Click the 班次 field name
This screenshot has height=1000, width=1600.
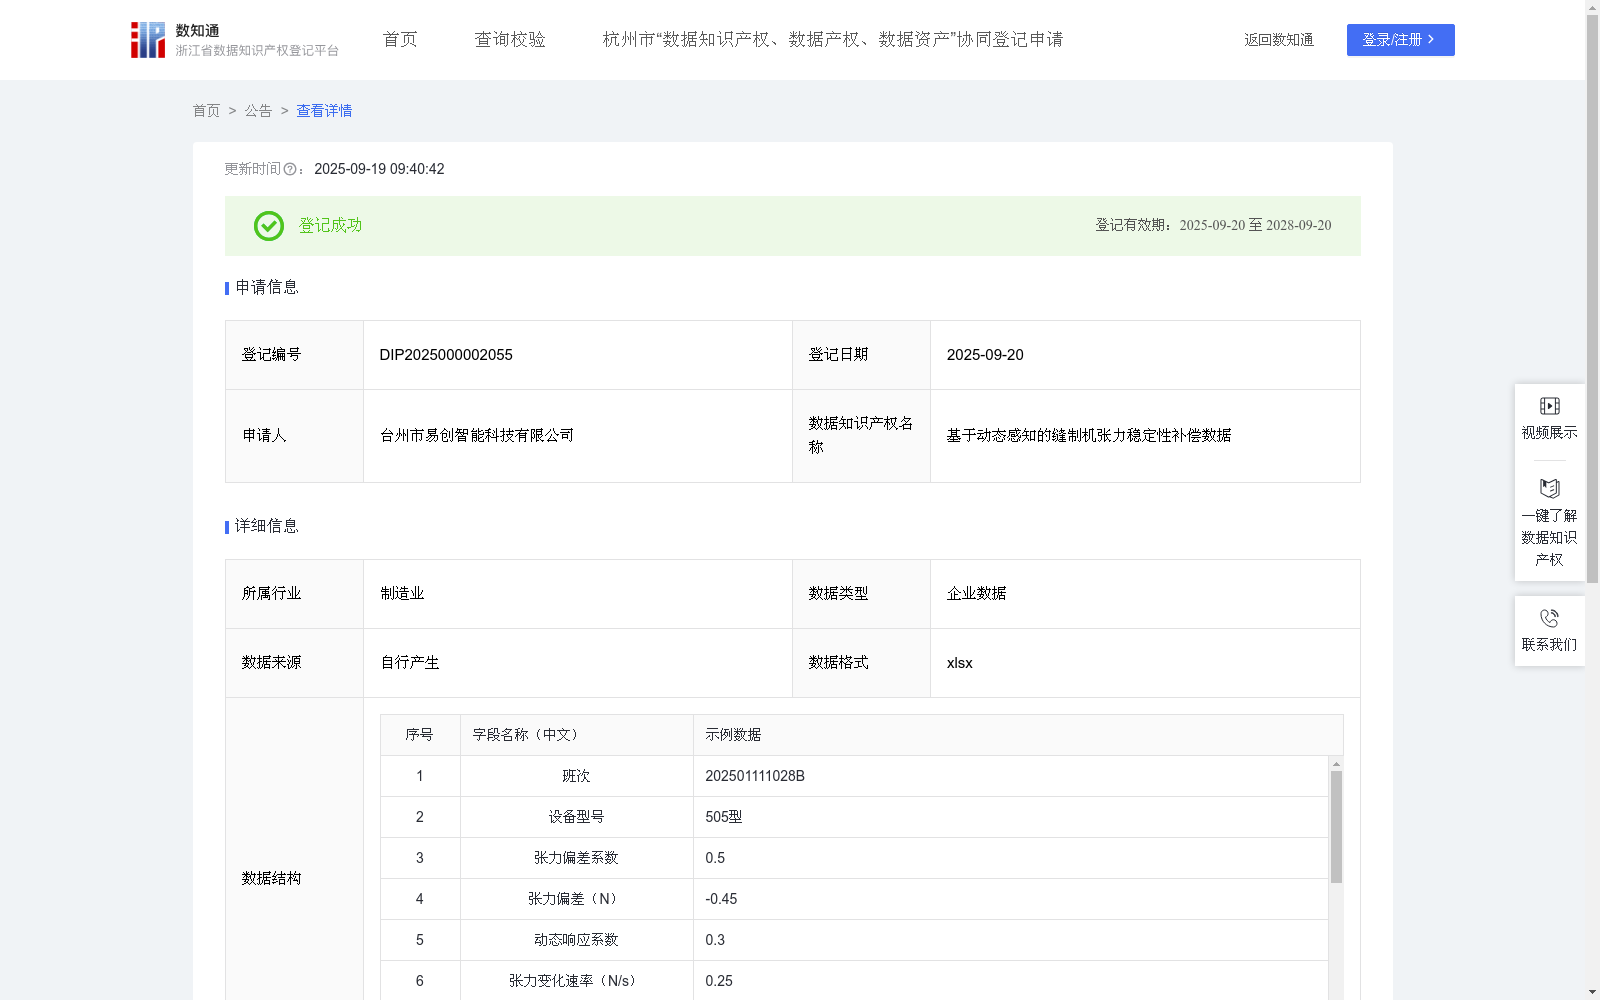tap(576, 776)
